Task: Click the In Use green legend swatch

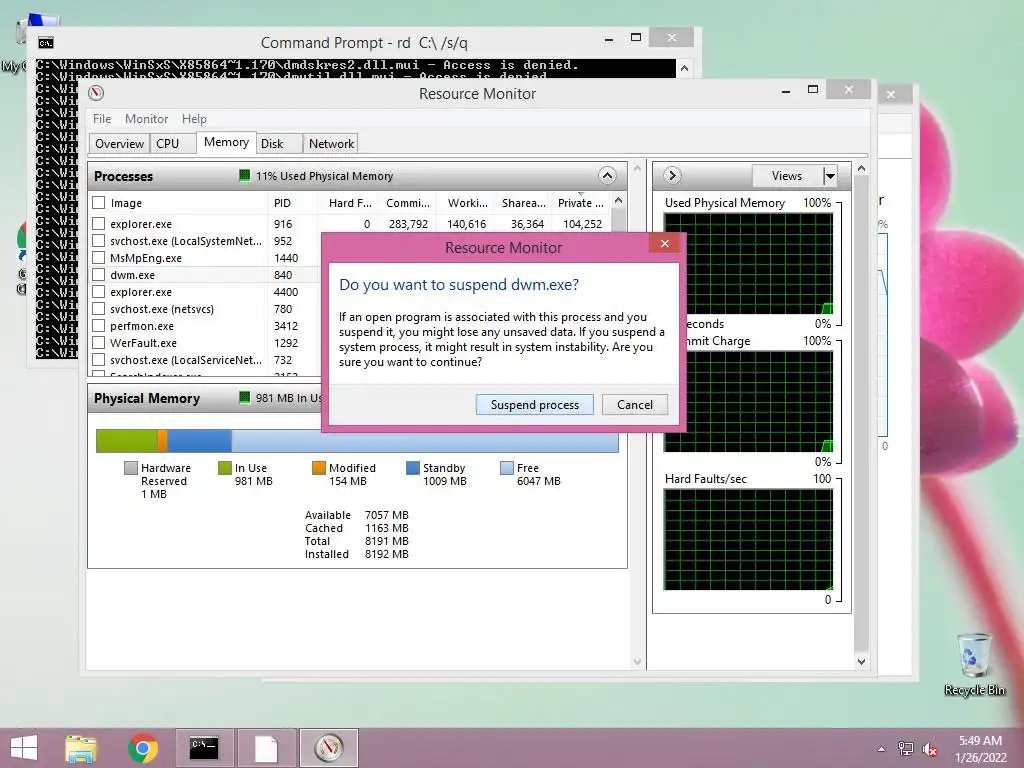Action: (x=225, y=468)
